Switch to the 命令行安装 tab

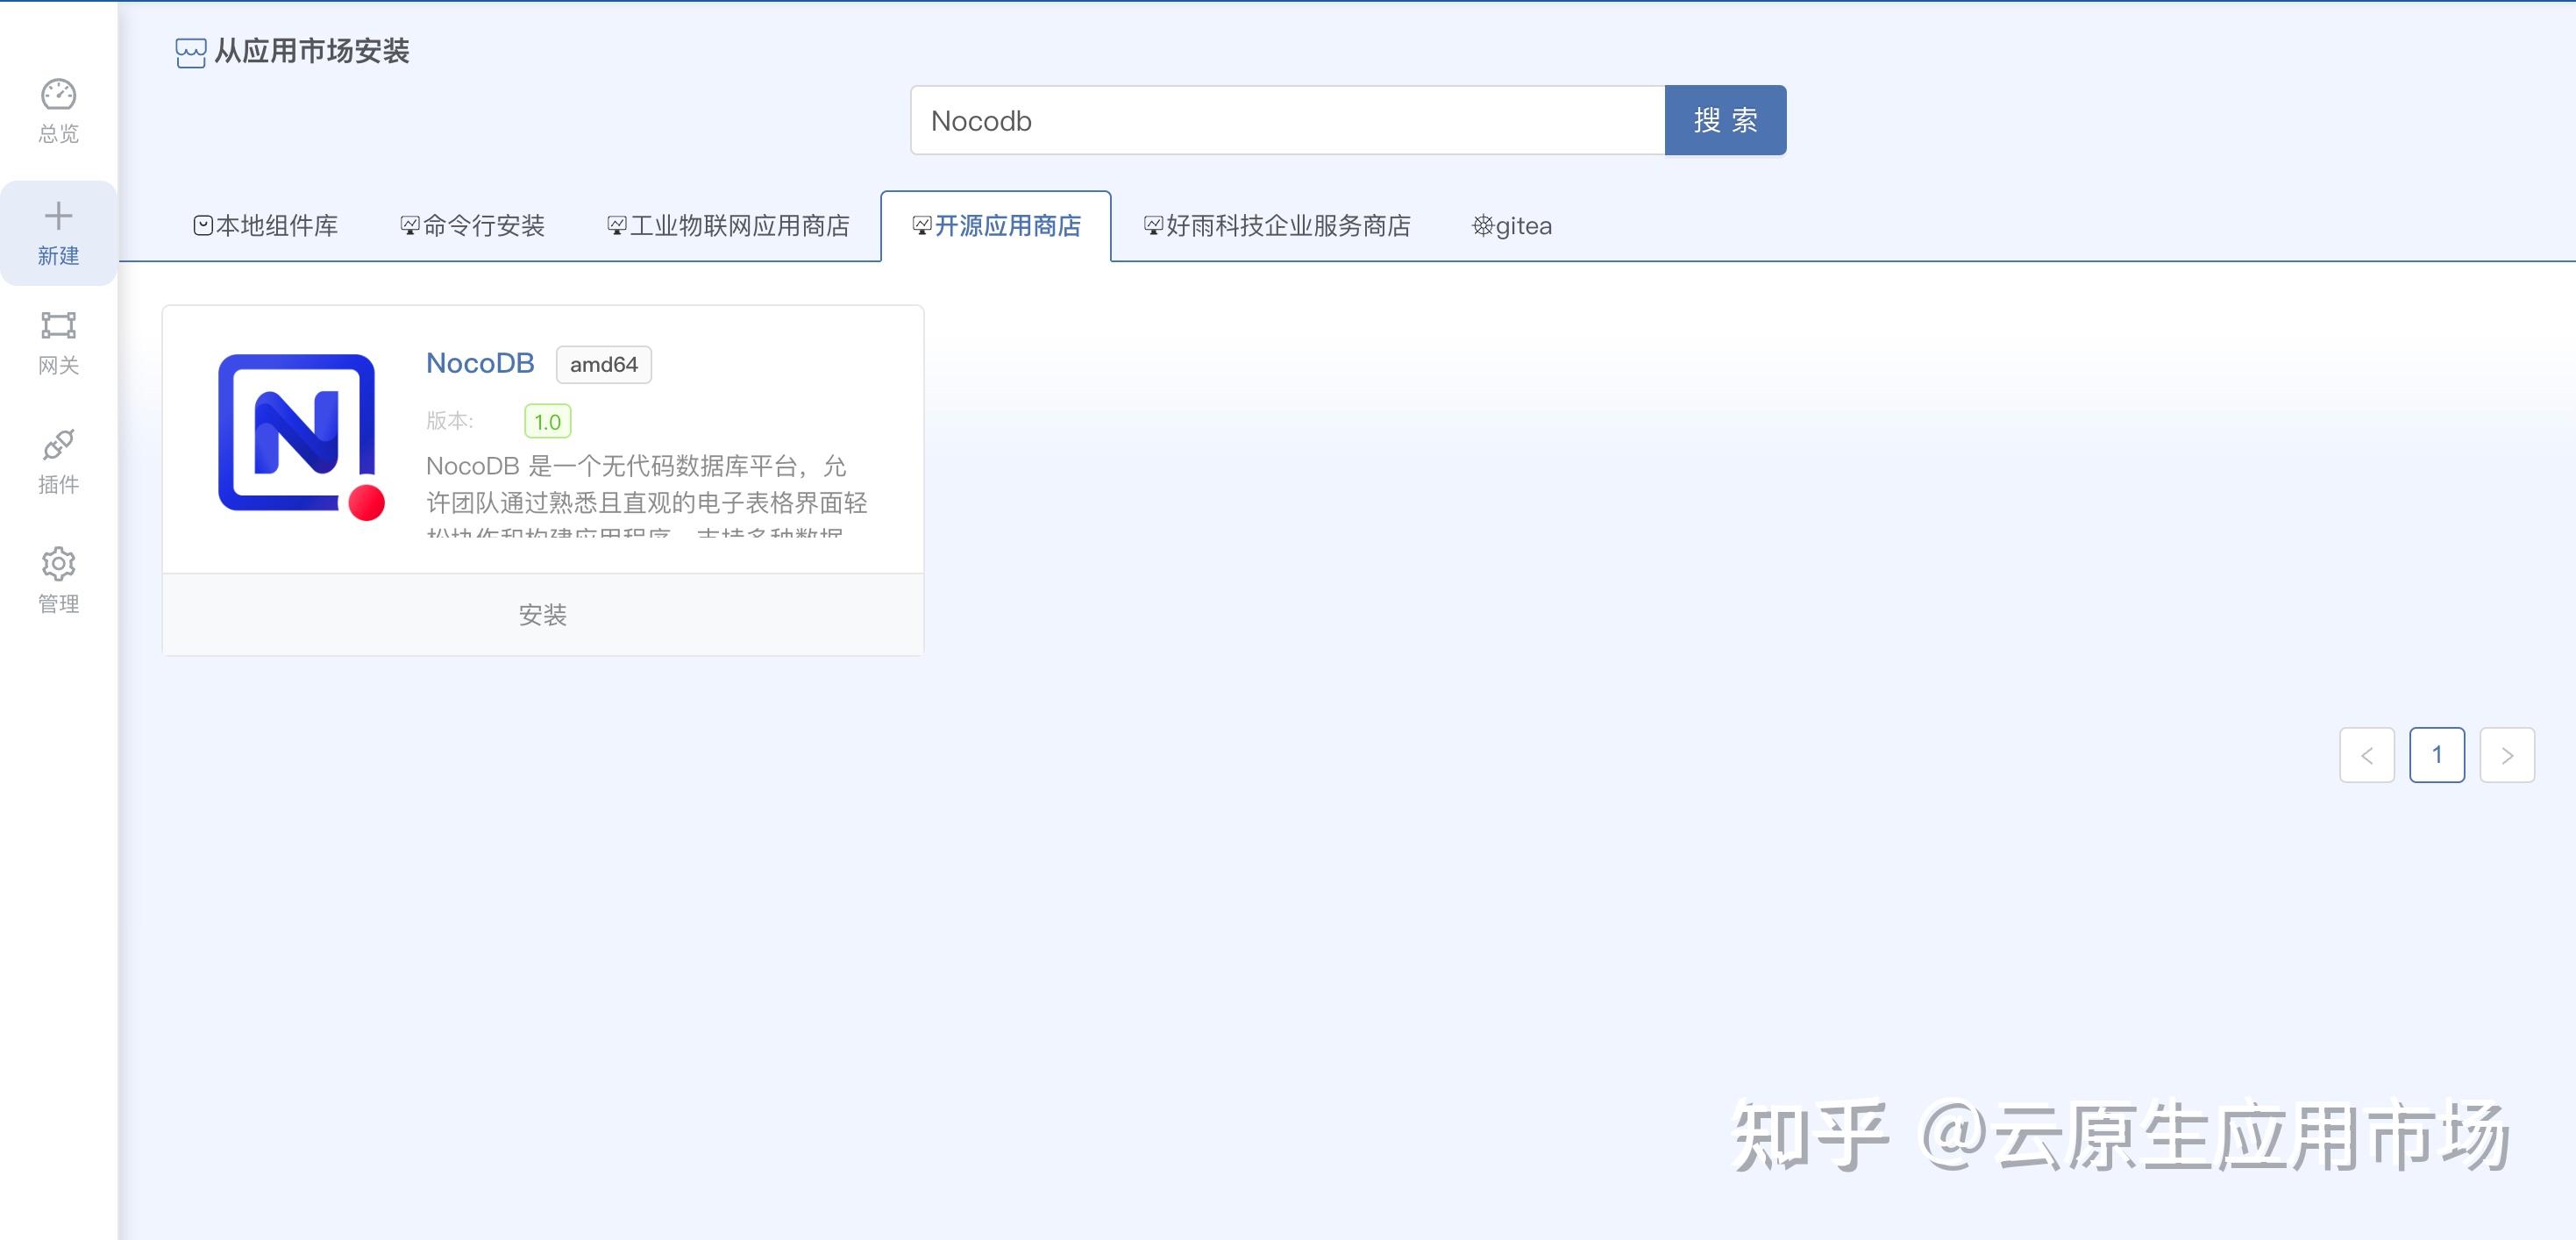tap(473, 226)
